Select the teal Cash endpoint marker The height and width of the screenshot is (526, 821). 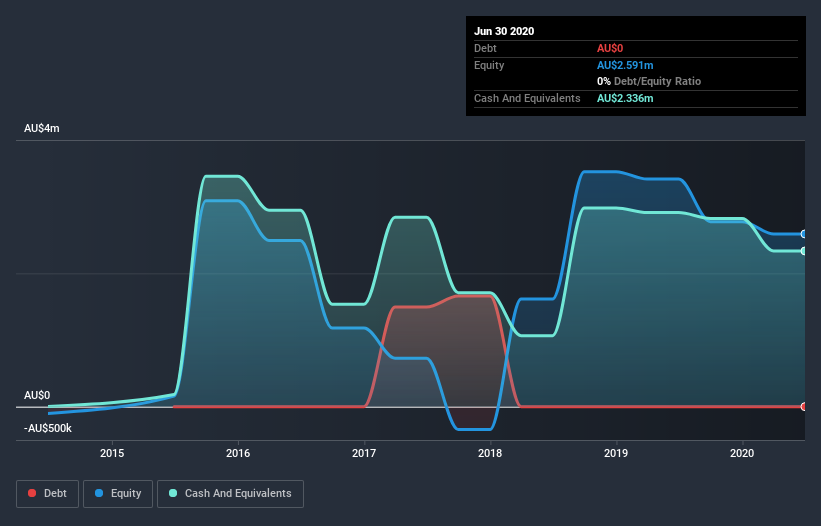tap(804, 251)
